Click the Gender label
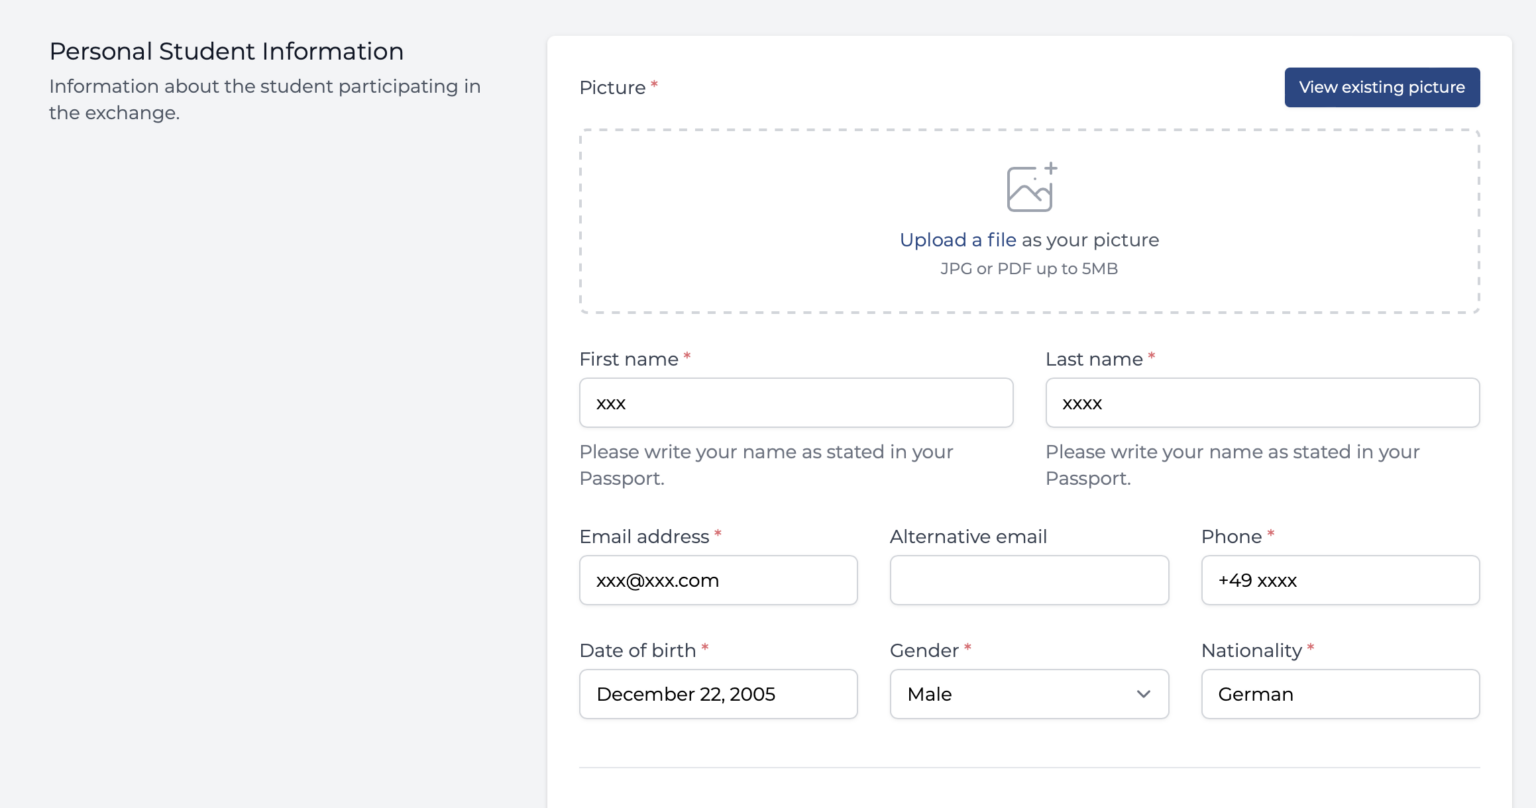This screenshot has height=808, width=1536. pos(924,651)
